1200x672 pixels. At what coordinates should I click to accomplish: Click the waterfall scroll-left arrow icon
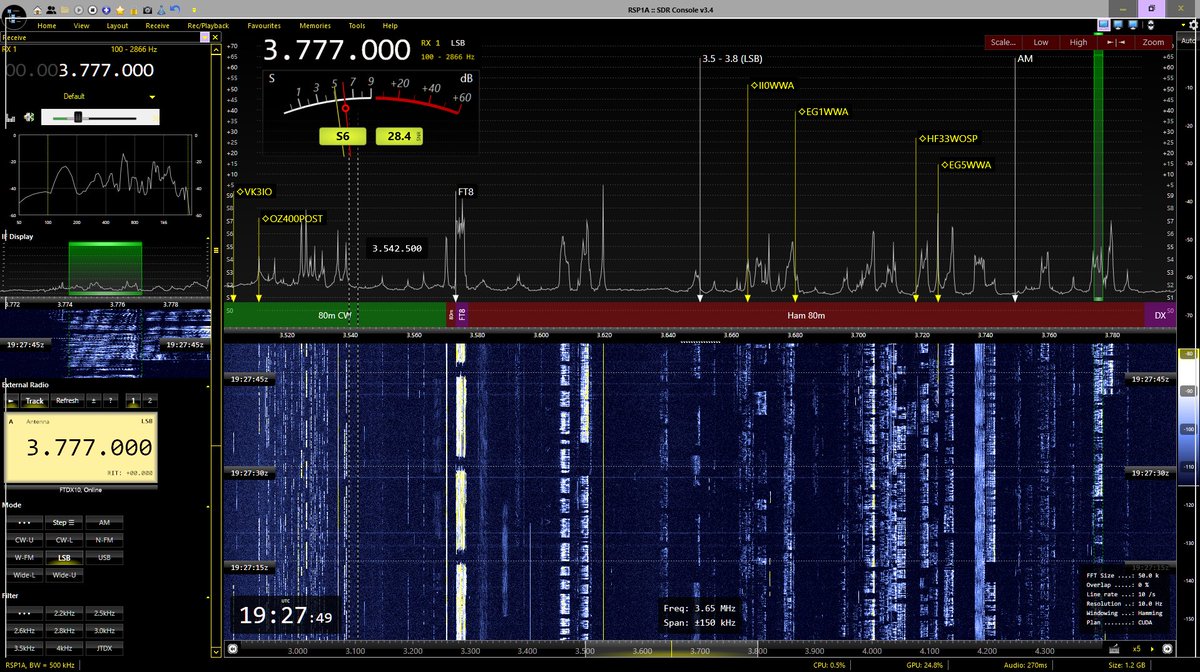(232, 648)
